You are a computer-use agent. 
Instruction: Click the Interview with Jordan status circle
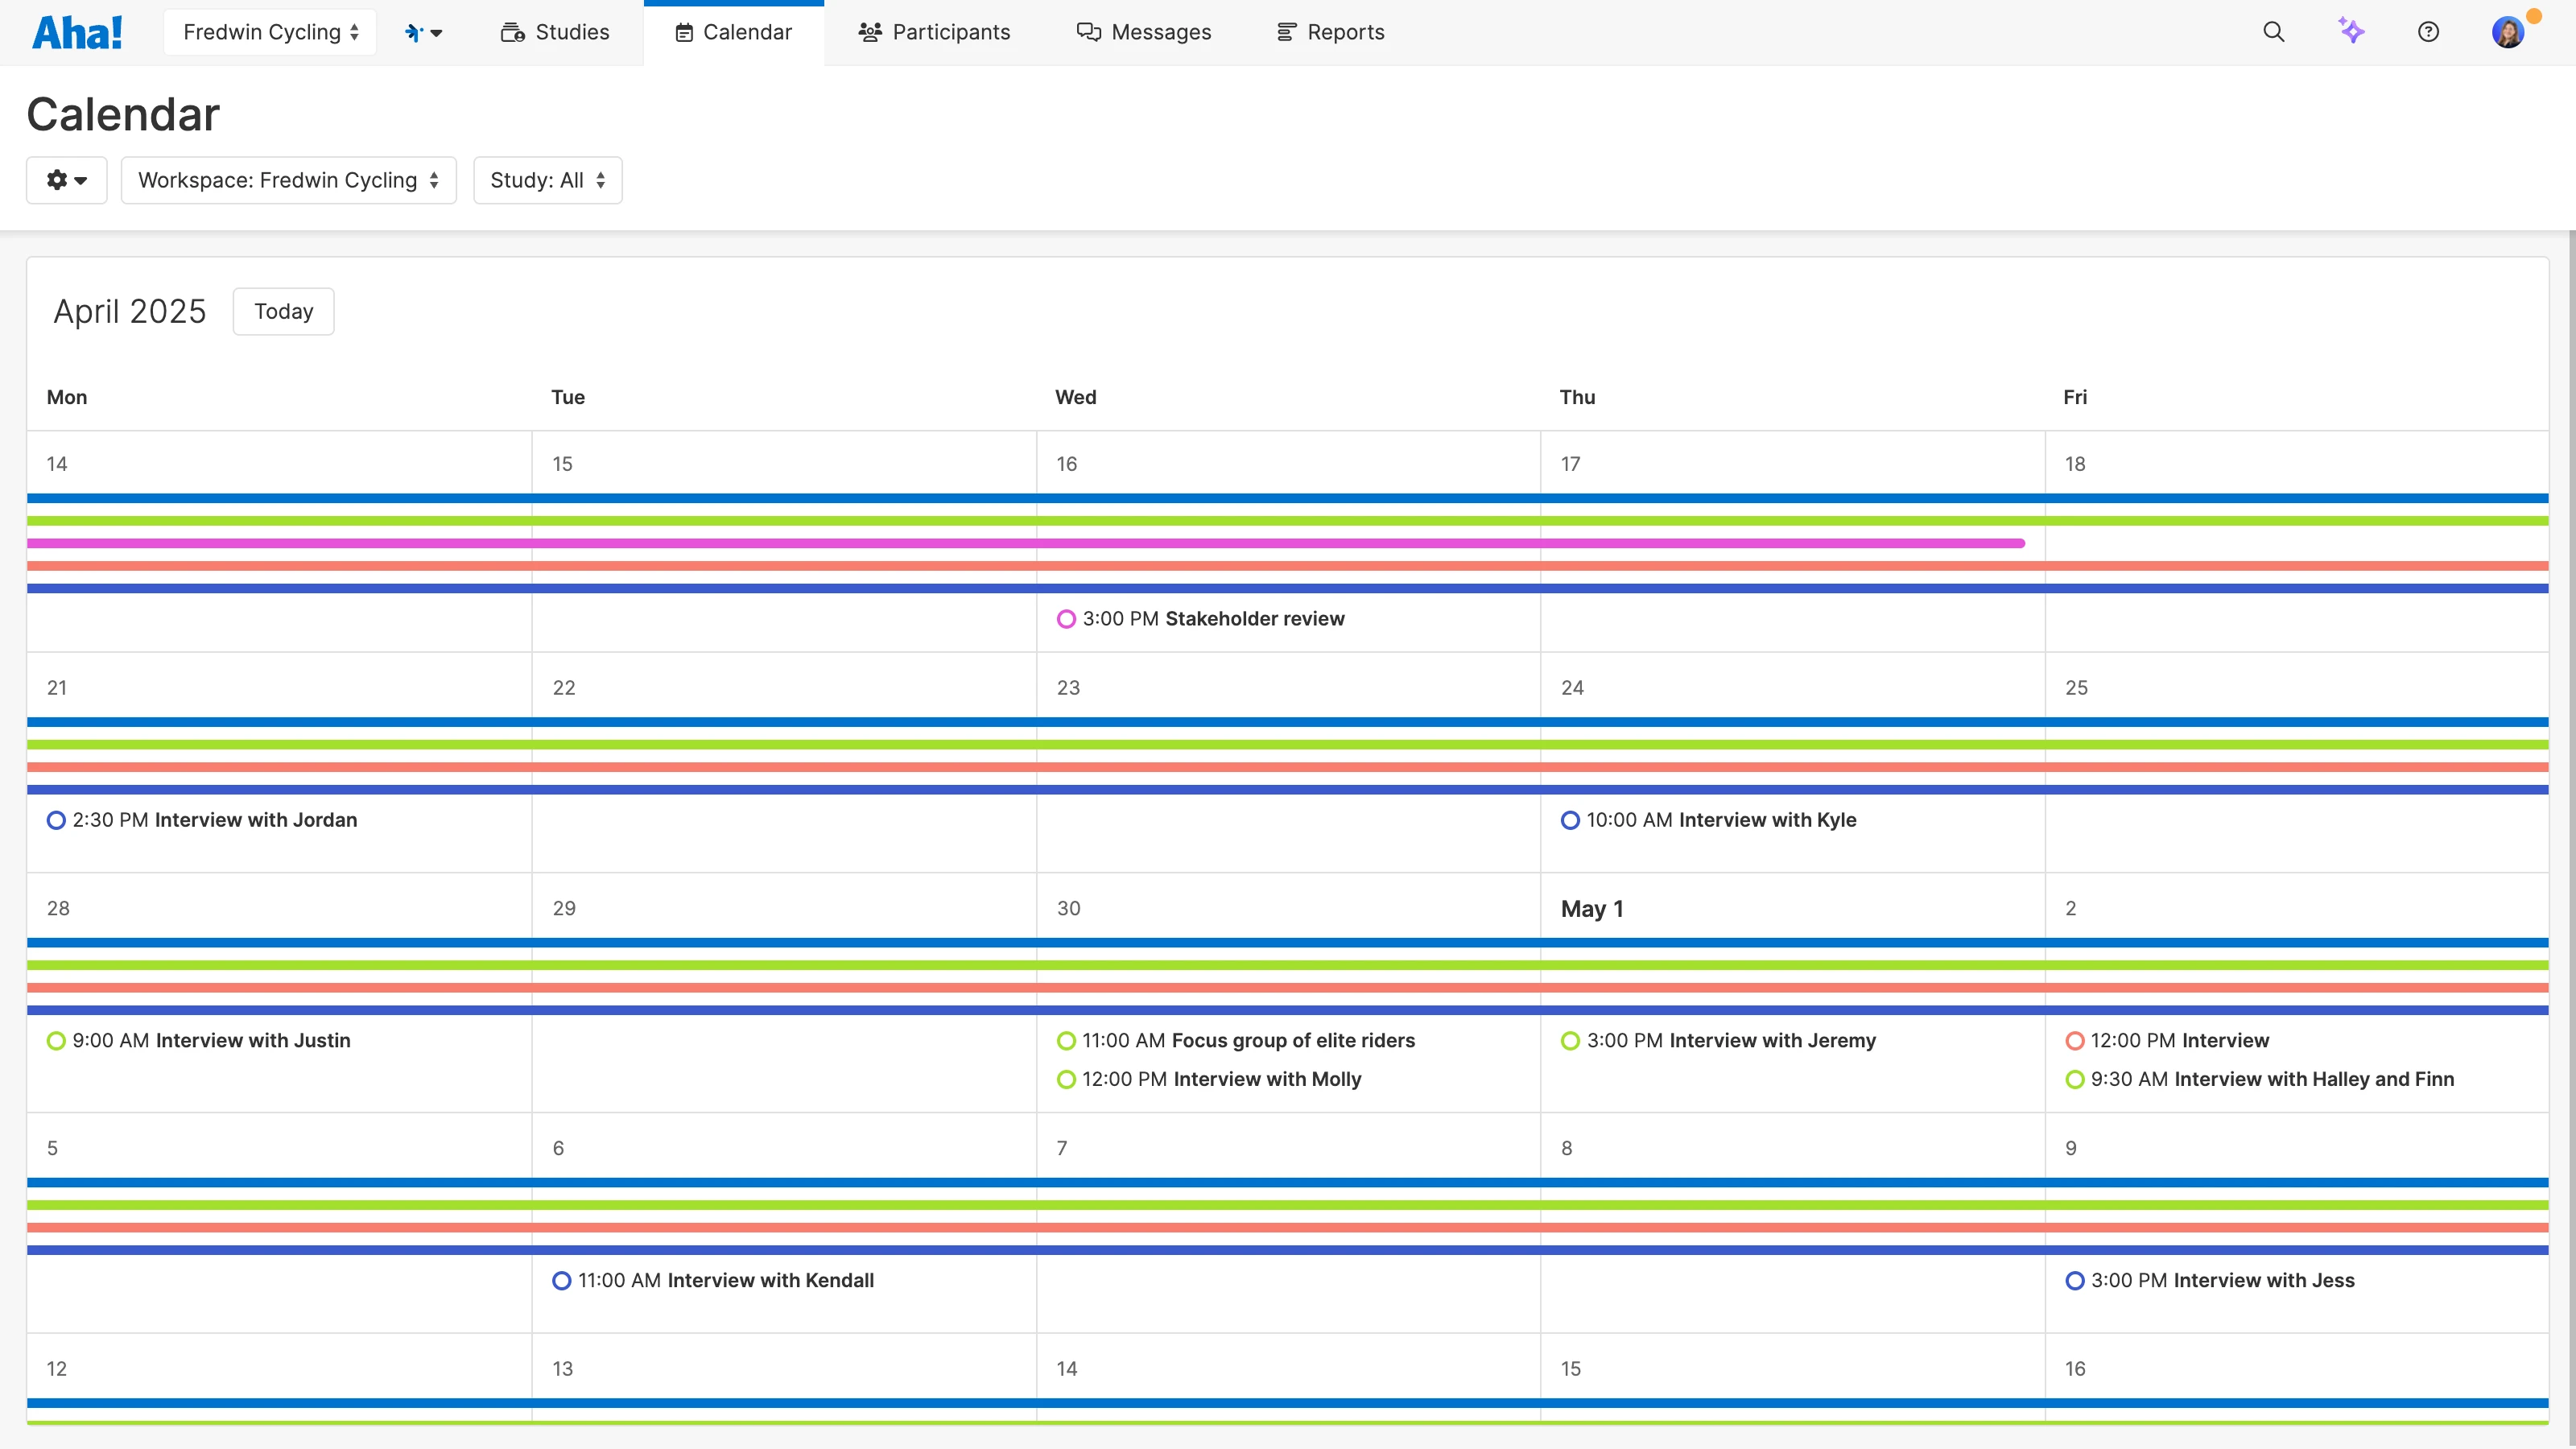[x=56, y=820]
